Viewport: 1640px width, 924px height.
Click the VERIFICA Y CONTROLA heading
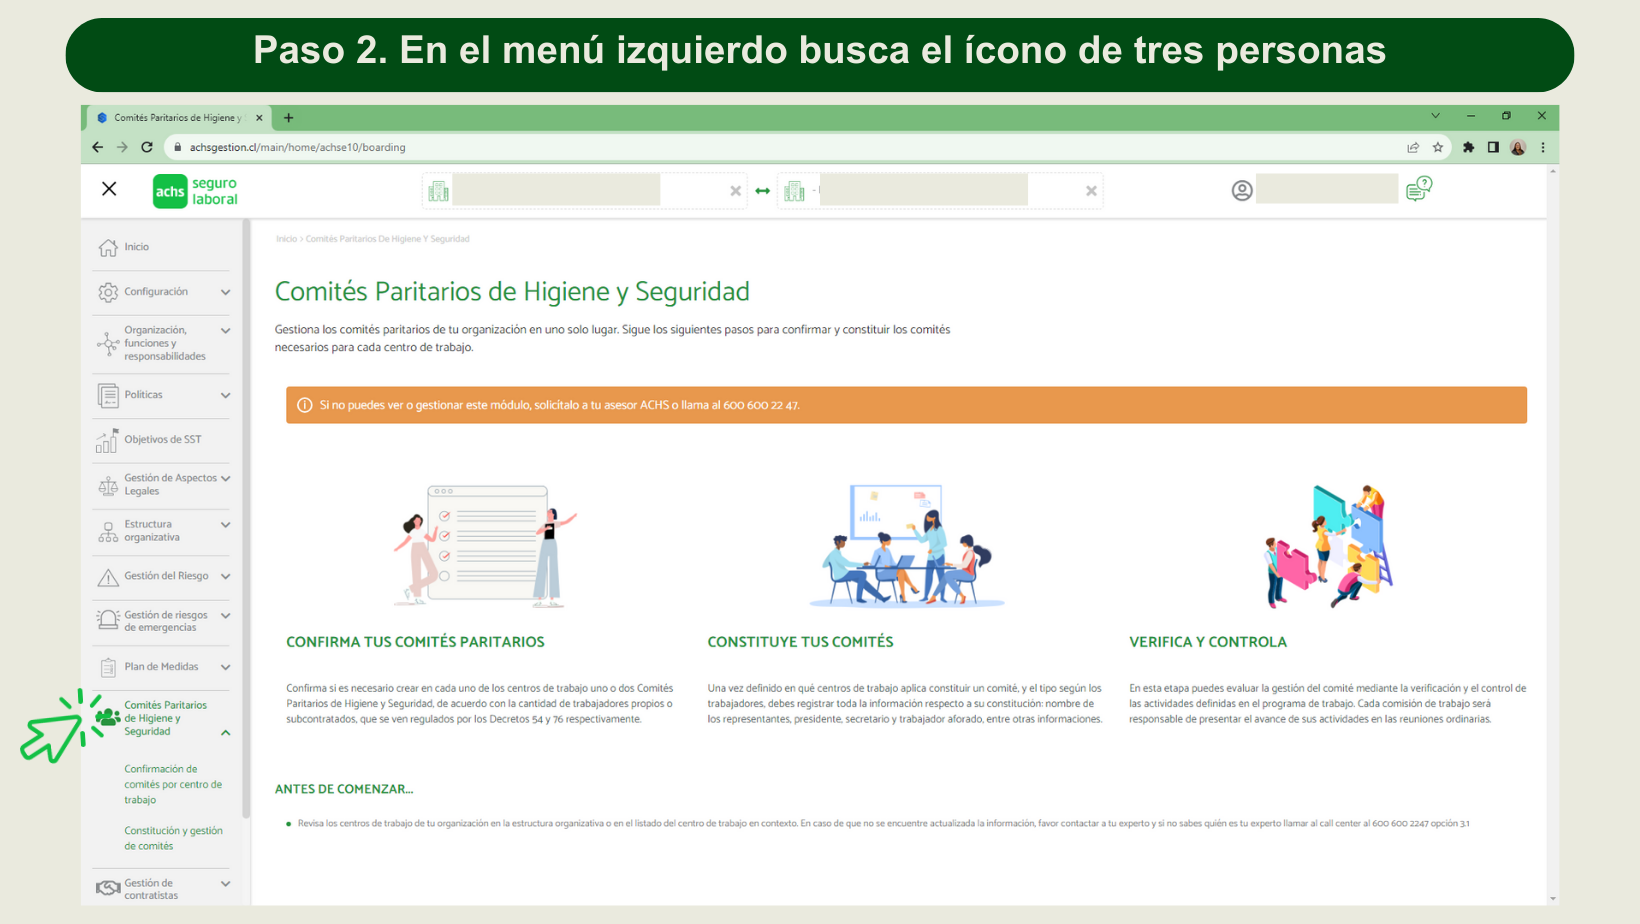(x=1208, y=642)
